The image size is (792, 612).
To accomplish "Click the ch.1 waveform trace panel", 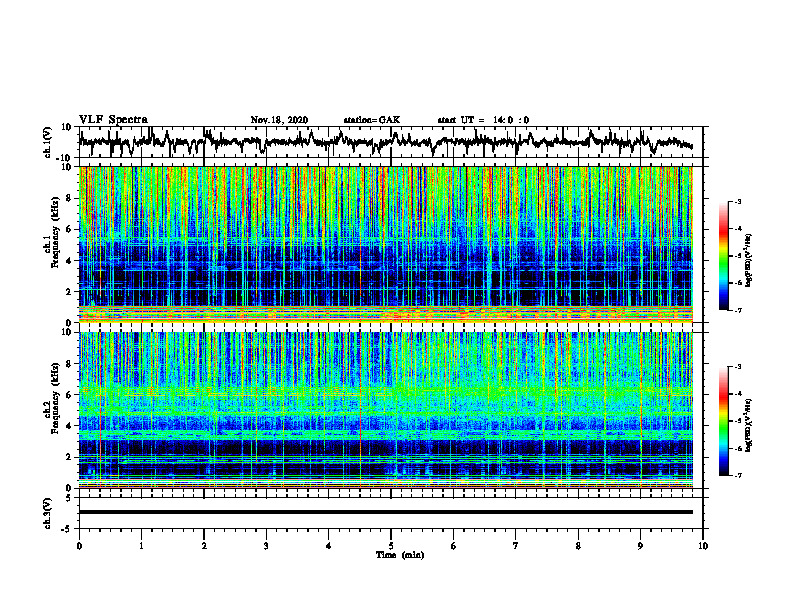I will (x=390, y=142).
